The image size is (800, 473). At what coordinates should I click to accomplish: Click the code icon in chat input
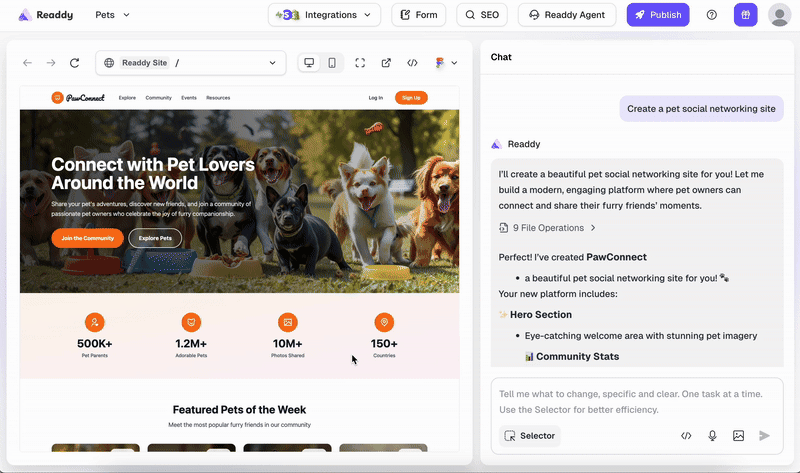tap(686, 436)
